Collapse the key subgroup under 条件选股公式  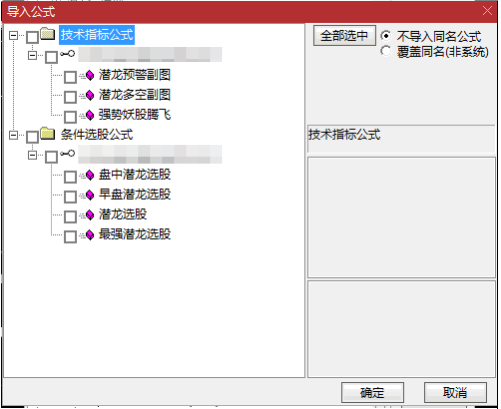point(32,155)
